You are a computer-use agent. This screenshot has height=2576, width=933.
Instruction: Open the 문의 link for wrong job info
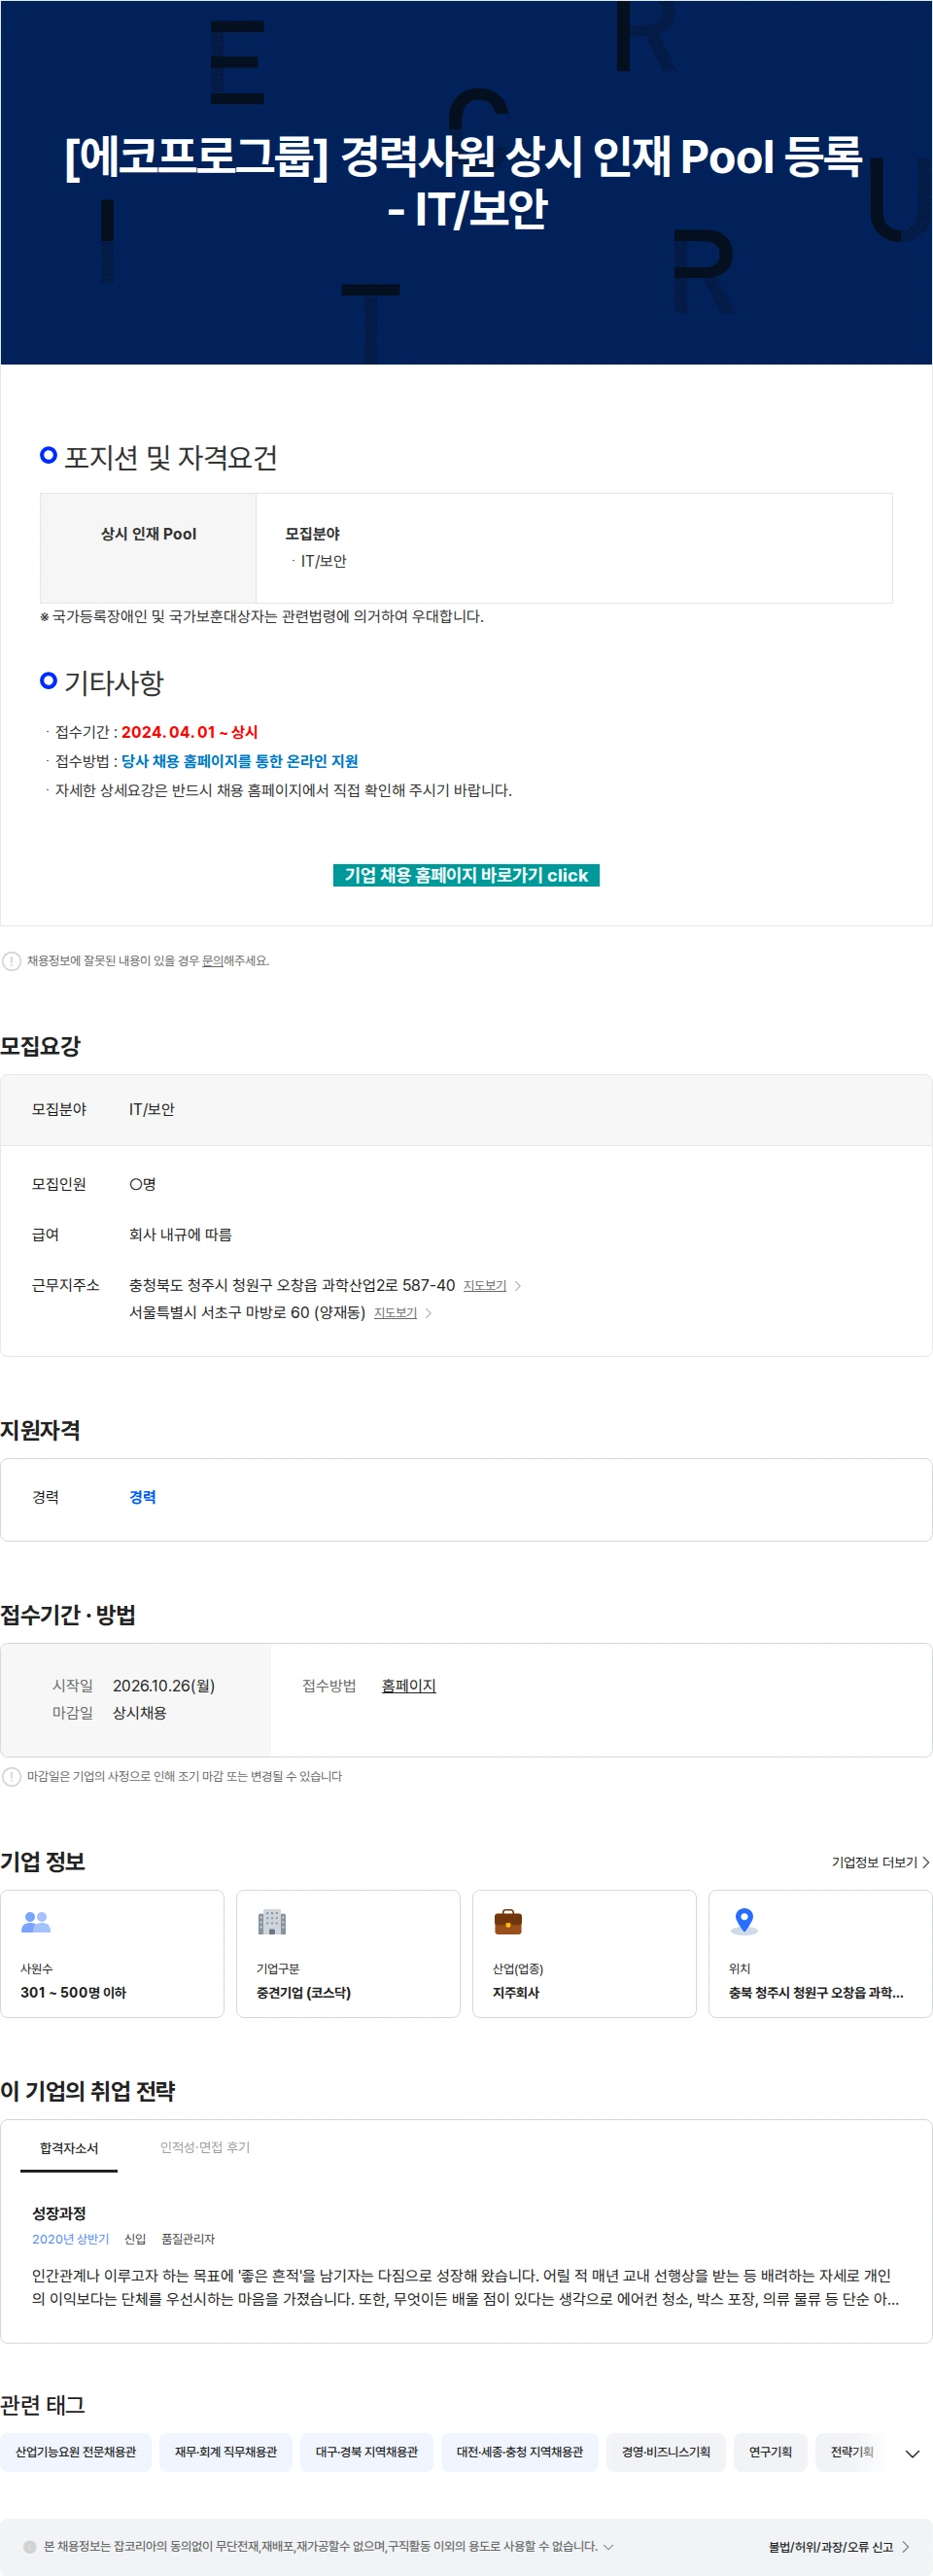pyautogui.click(x=212, y=961)
